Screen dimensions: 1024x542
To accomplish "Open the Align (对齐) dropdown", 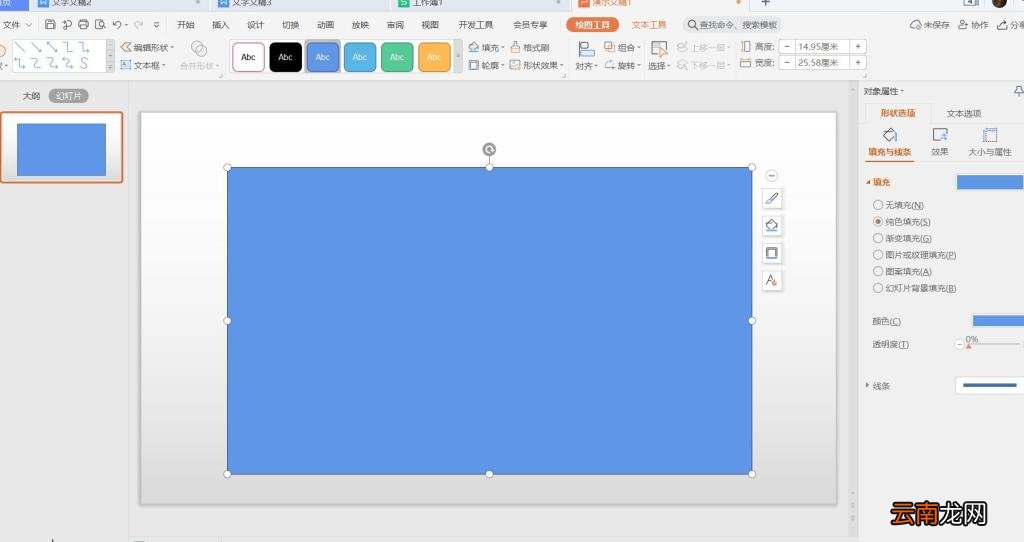I will tap(586, 56).
